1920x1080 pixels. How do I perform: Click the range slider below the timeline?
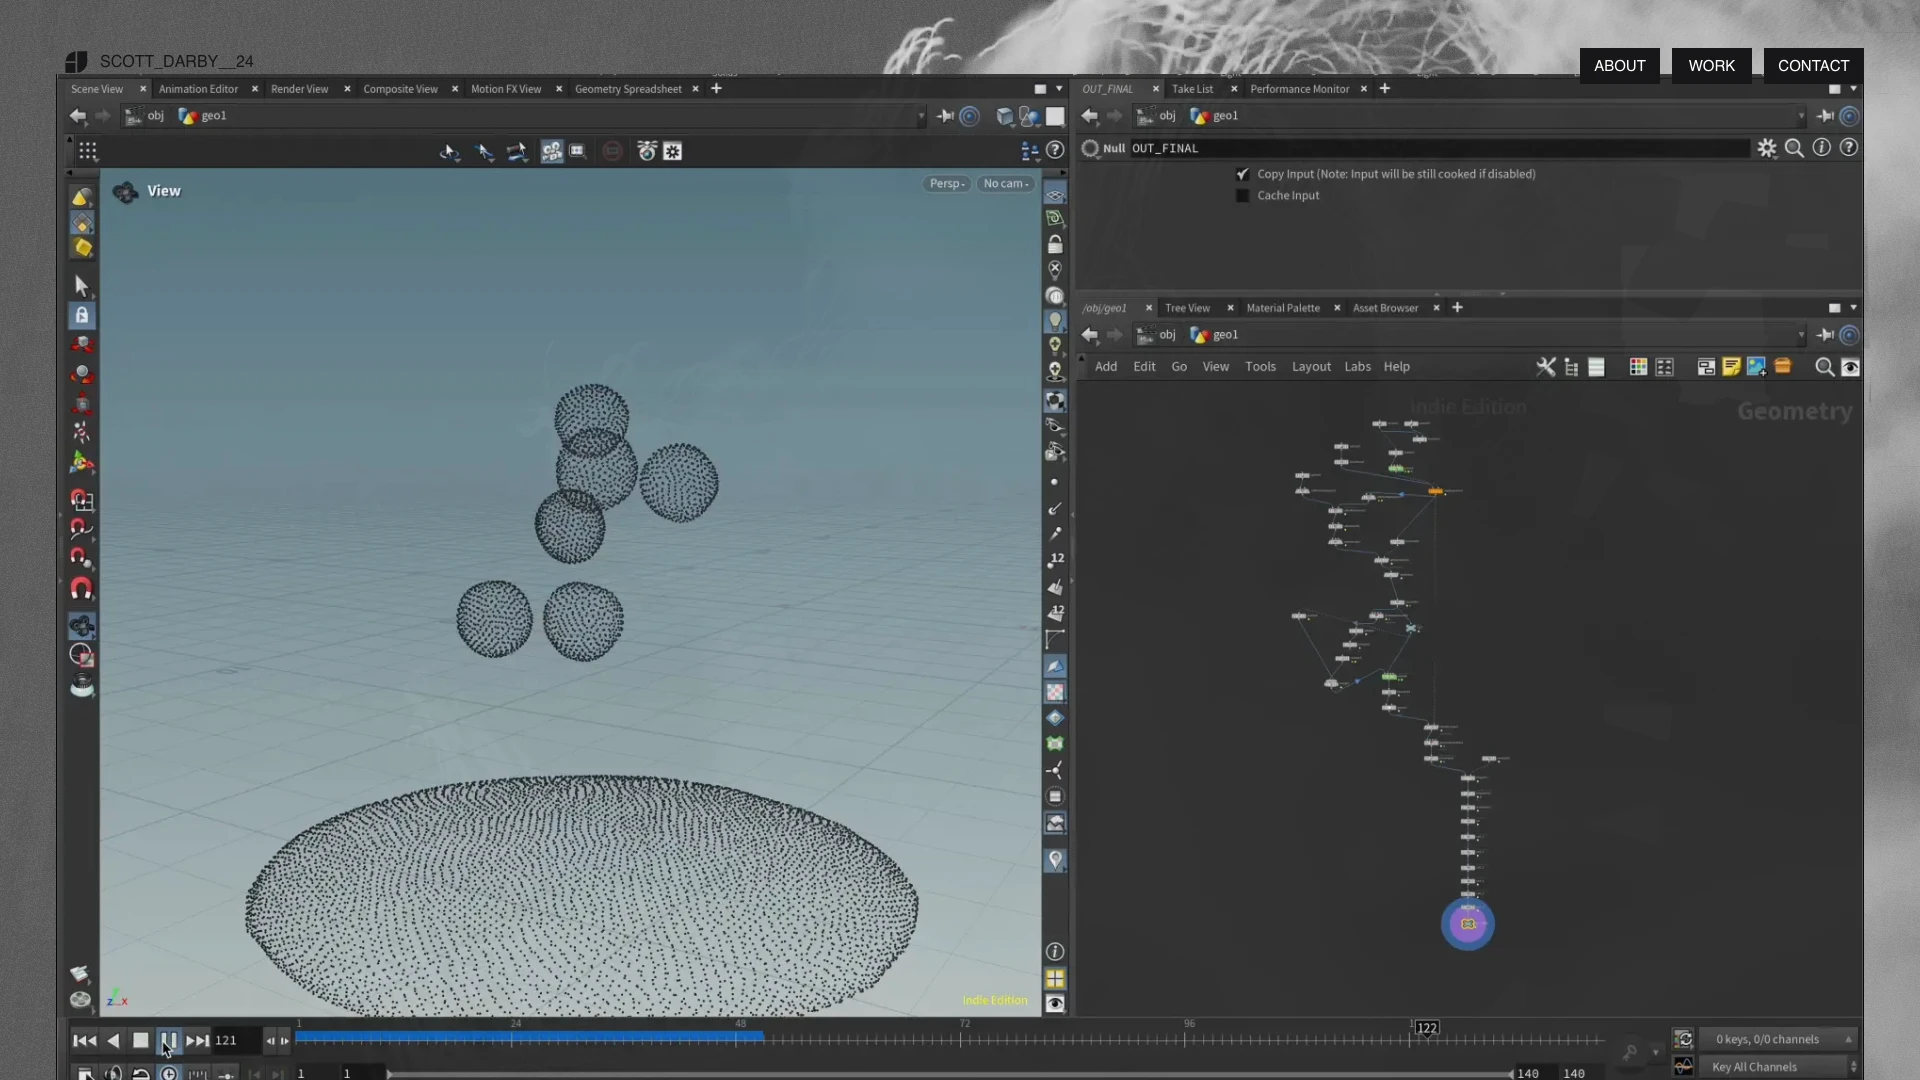[950, 1074]
